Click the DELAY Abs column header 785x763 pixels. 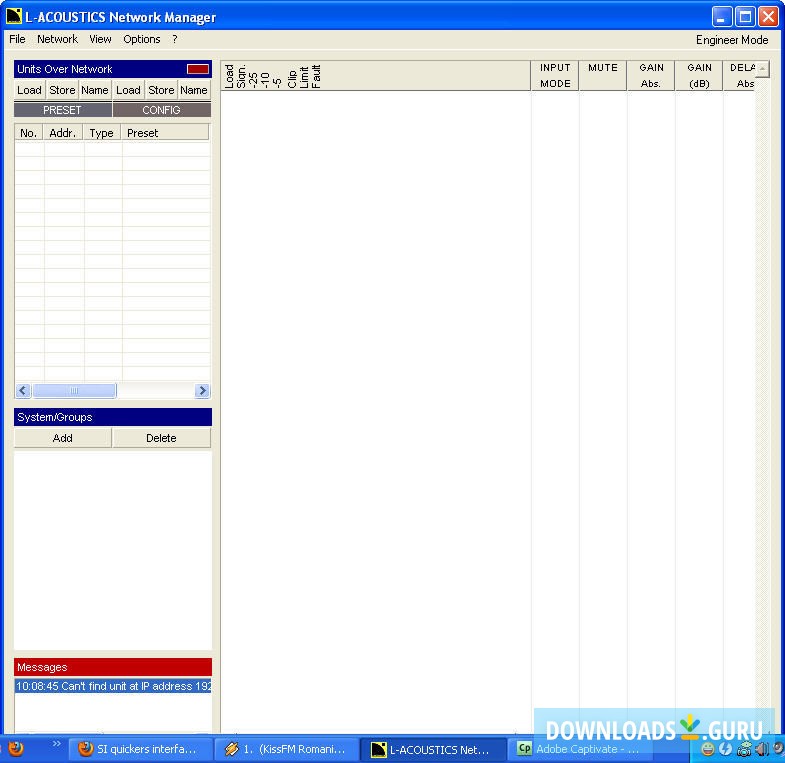739,76
